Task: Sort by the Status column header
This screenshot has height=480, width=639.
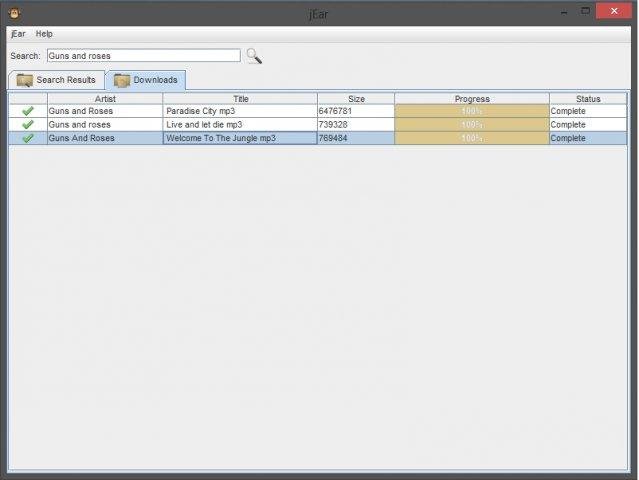Action: (588, 99)
